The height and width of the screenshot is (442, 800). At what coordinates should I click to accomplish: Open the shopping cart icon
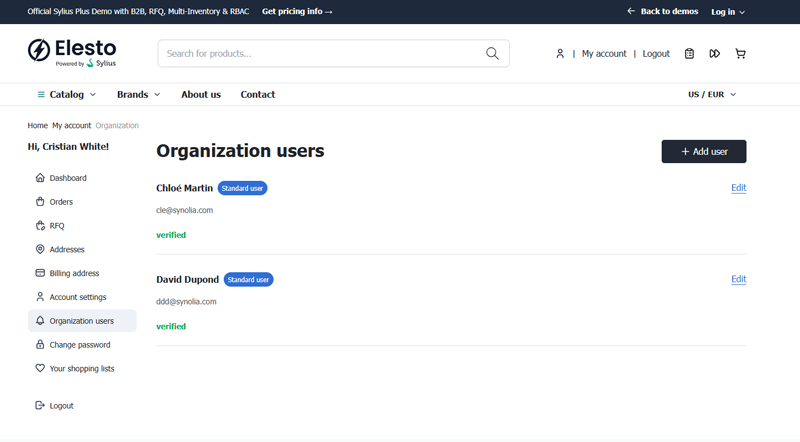[x=740, y=54]
